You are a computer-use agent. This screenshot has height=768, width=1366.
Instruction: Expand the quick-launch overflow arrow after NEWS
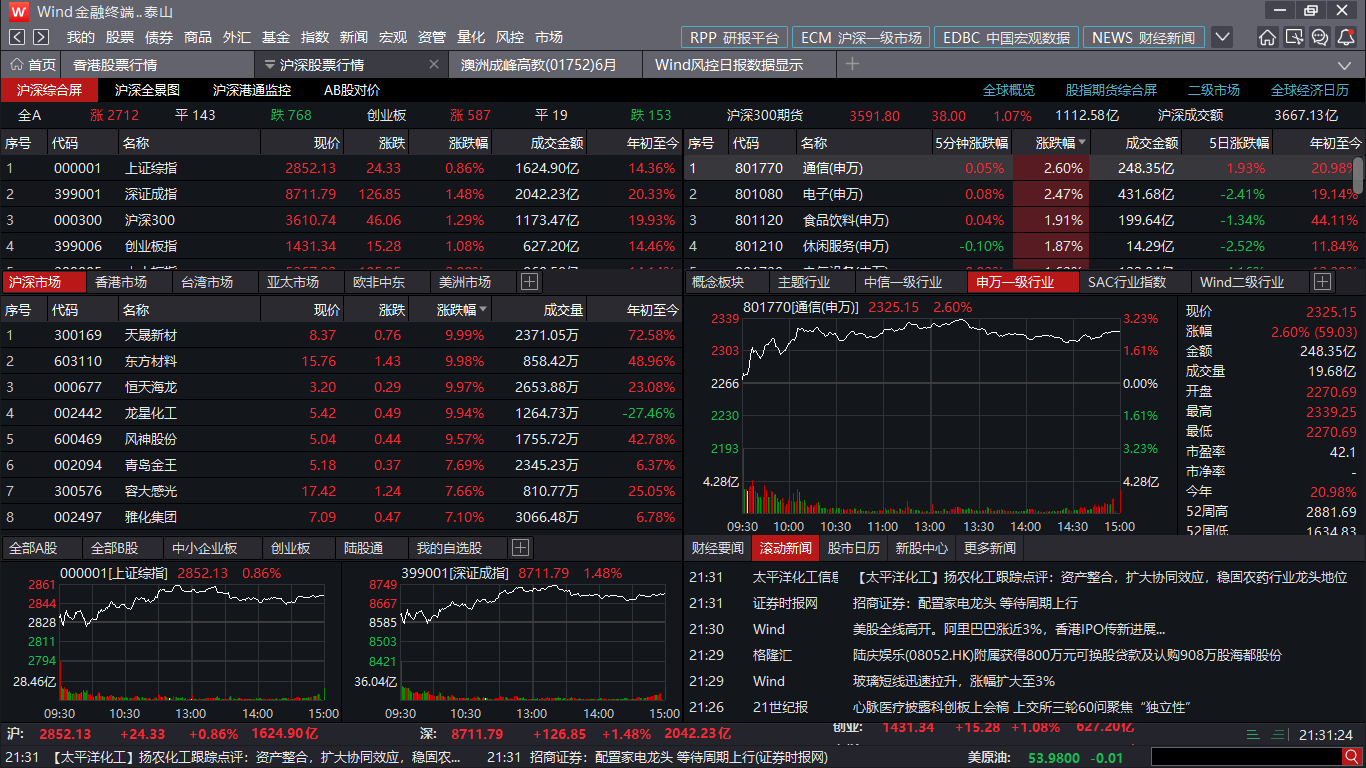(1222, 37)
